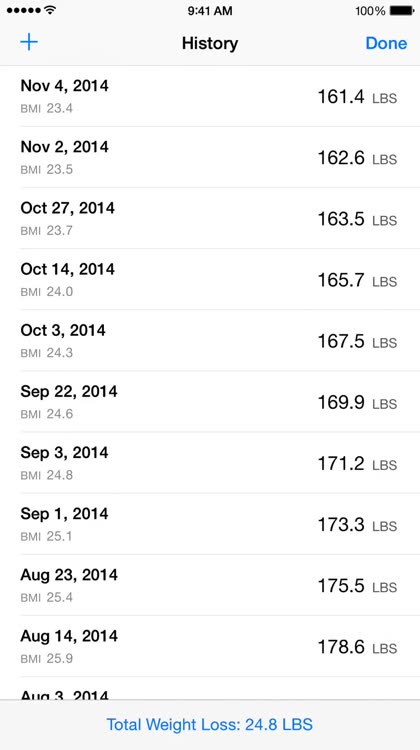
Task: Choose the Oct 3, 2014 record
Action: pyautogui.click(x=210, y=341)
